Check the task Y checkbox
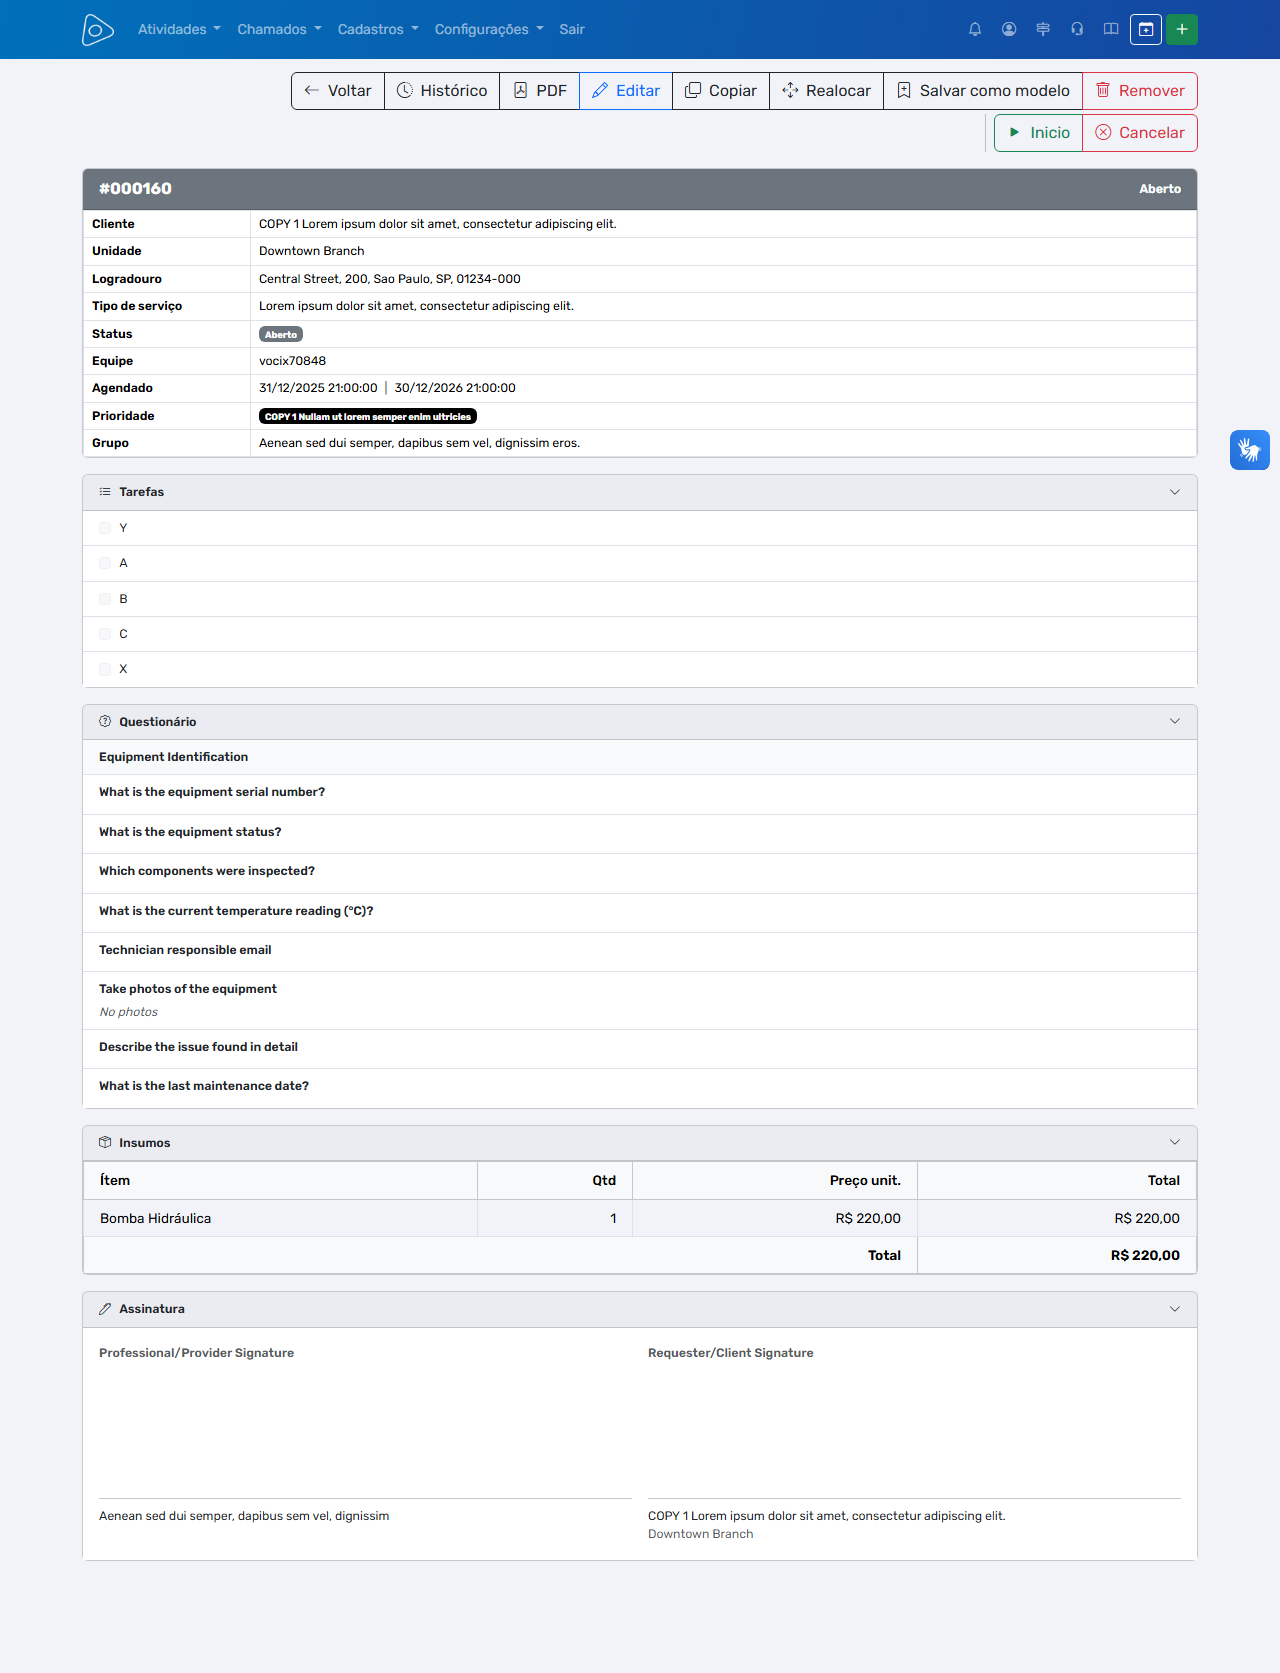The height and width of the screenshot is (1673, 1280). 105,528
